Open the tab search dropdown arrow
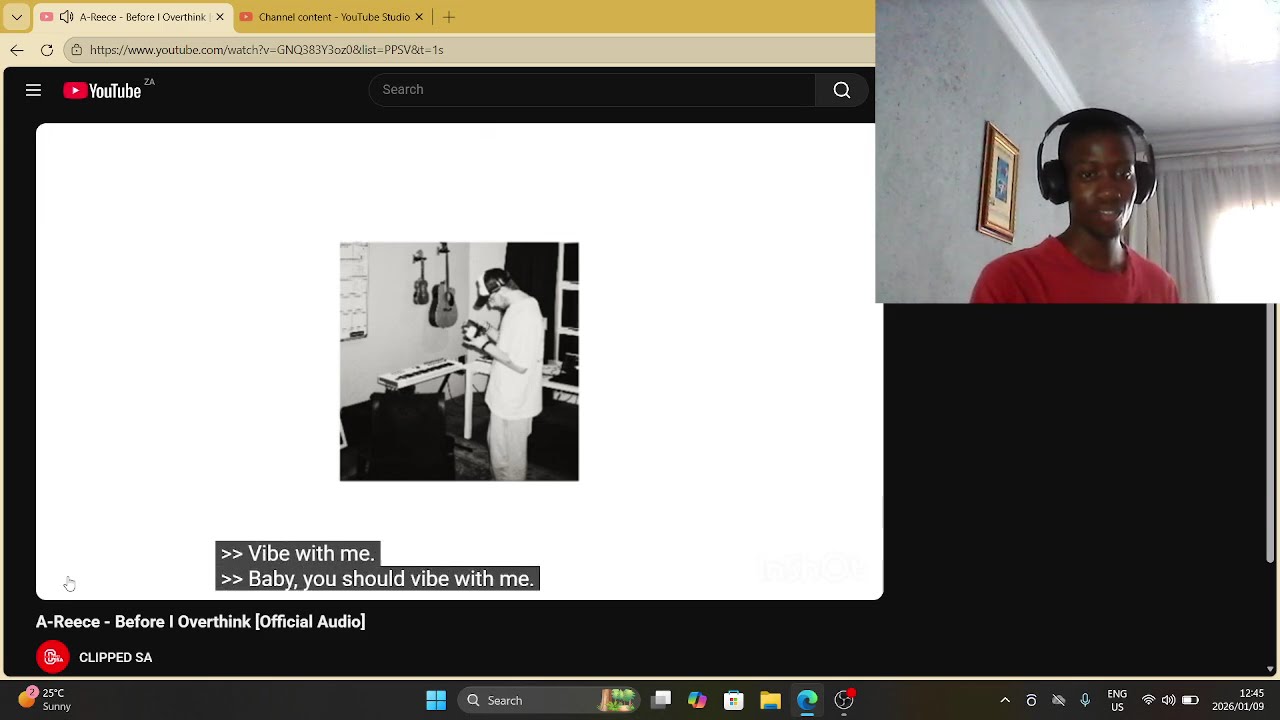 pos(16,17)
